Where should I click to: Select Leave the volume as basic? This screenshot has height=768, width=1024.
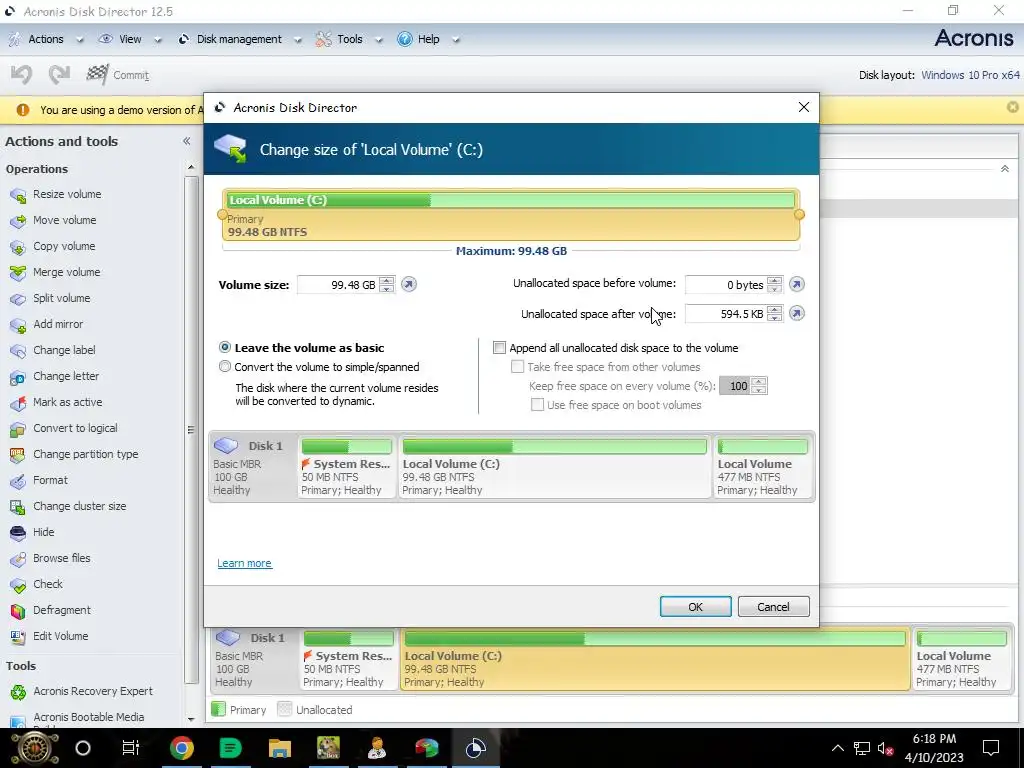[x=225, y=347]
